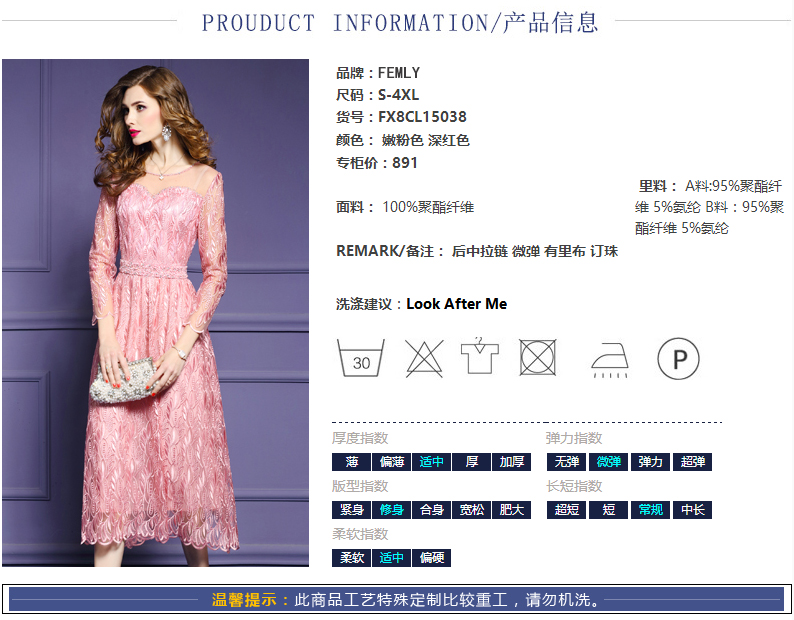Select highlighted thickness tag 适中
The width and height of the screenshot is (794, 620).
[431, 462]
